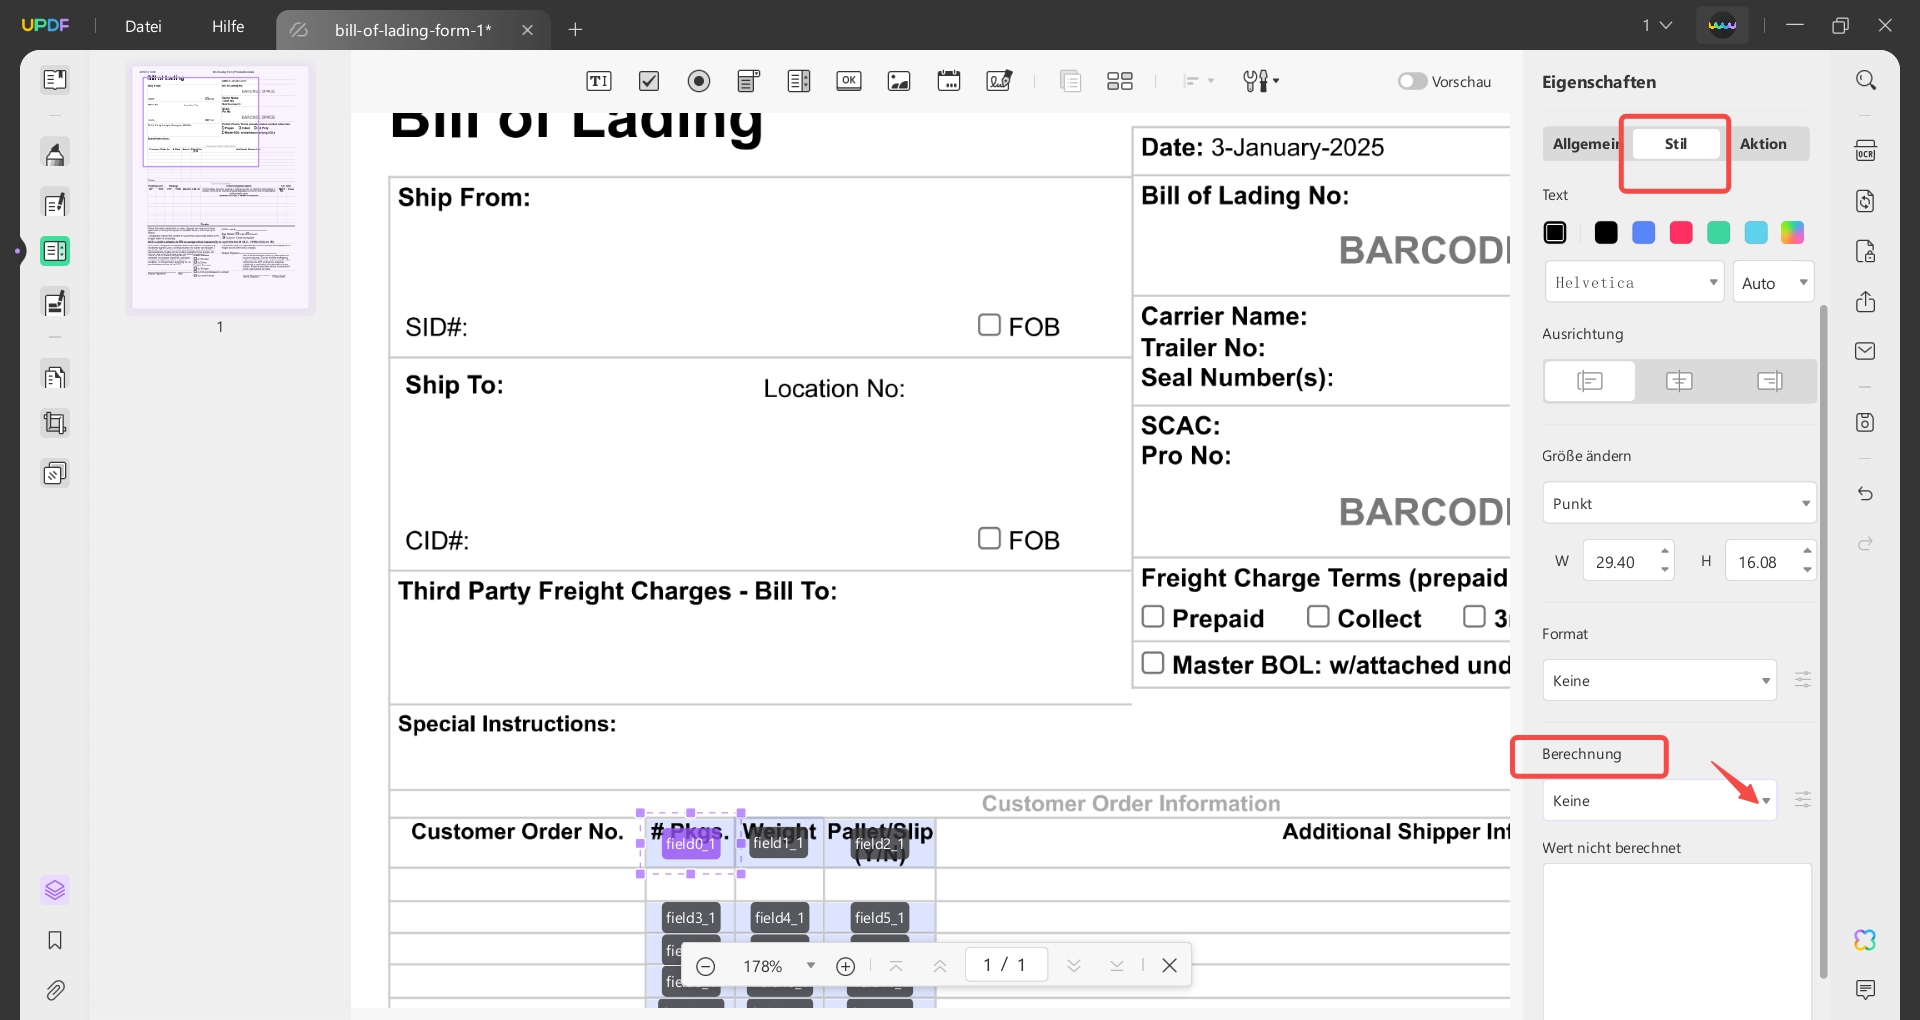Select the Text Field form tool
Viewport: 1920px width, 1020px height.
[x=599, y=81]
